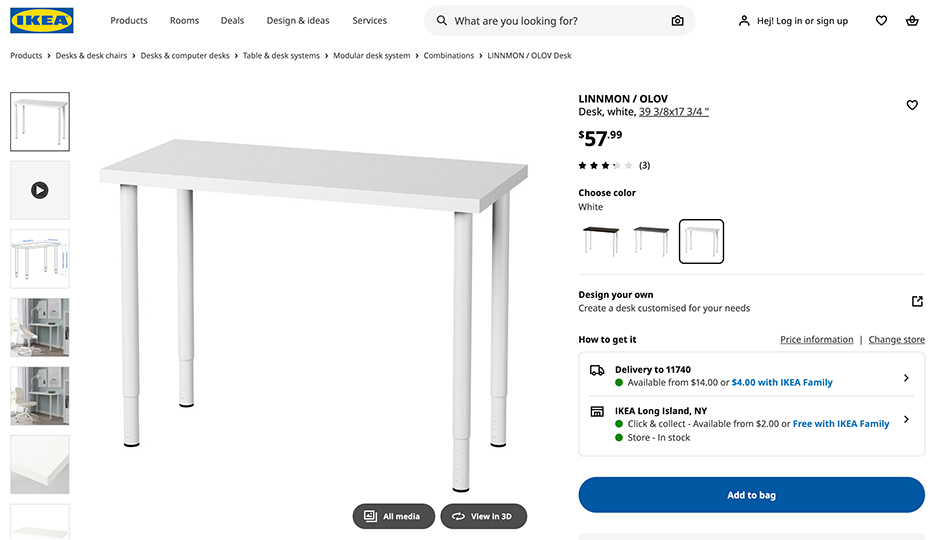Open the Deals menu item
936x540 pixels.
pyautogui.click(x=232, y=20)
